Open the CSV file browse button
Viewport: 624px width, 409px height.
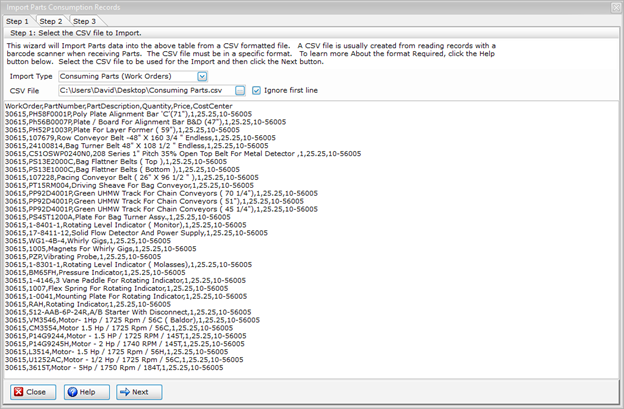tap(240, 91)
